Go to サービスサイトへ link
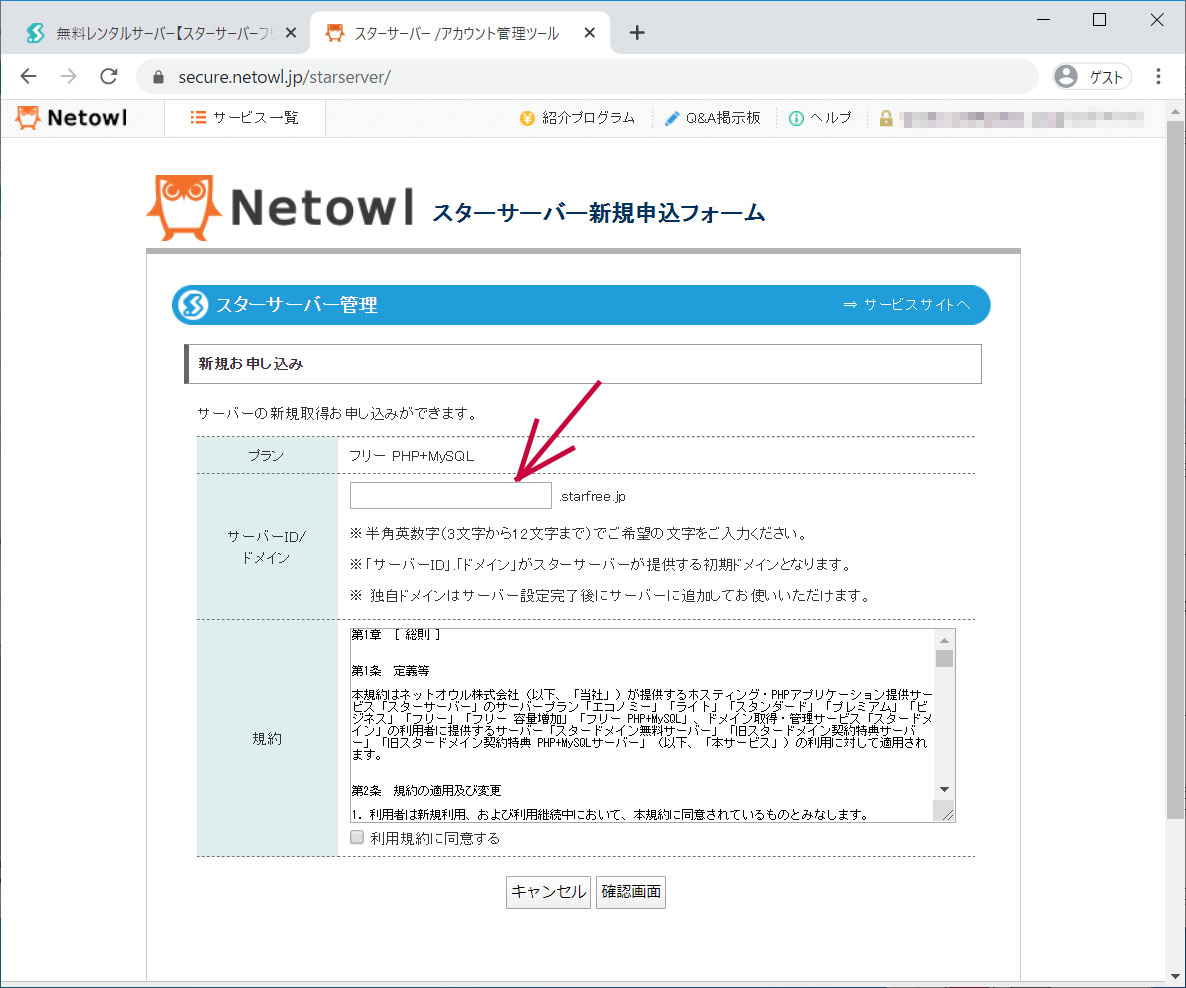The height and width of the screenshot is (988, 1186). click(907, 305)
